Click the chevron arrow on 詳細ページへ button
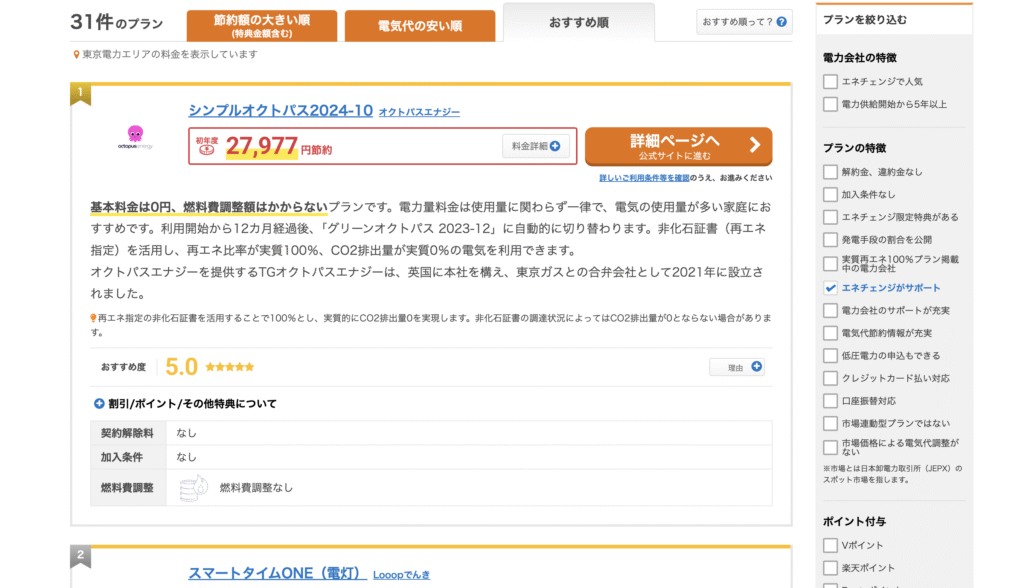Image resolution: width=1024 pixels, height=588 pixels. tap(755, 145)
